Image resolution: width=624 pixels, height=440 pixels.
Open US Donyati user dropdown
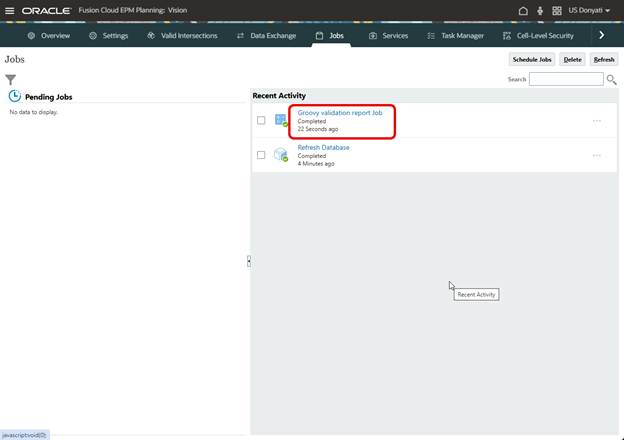click(589, 10)
